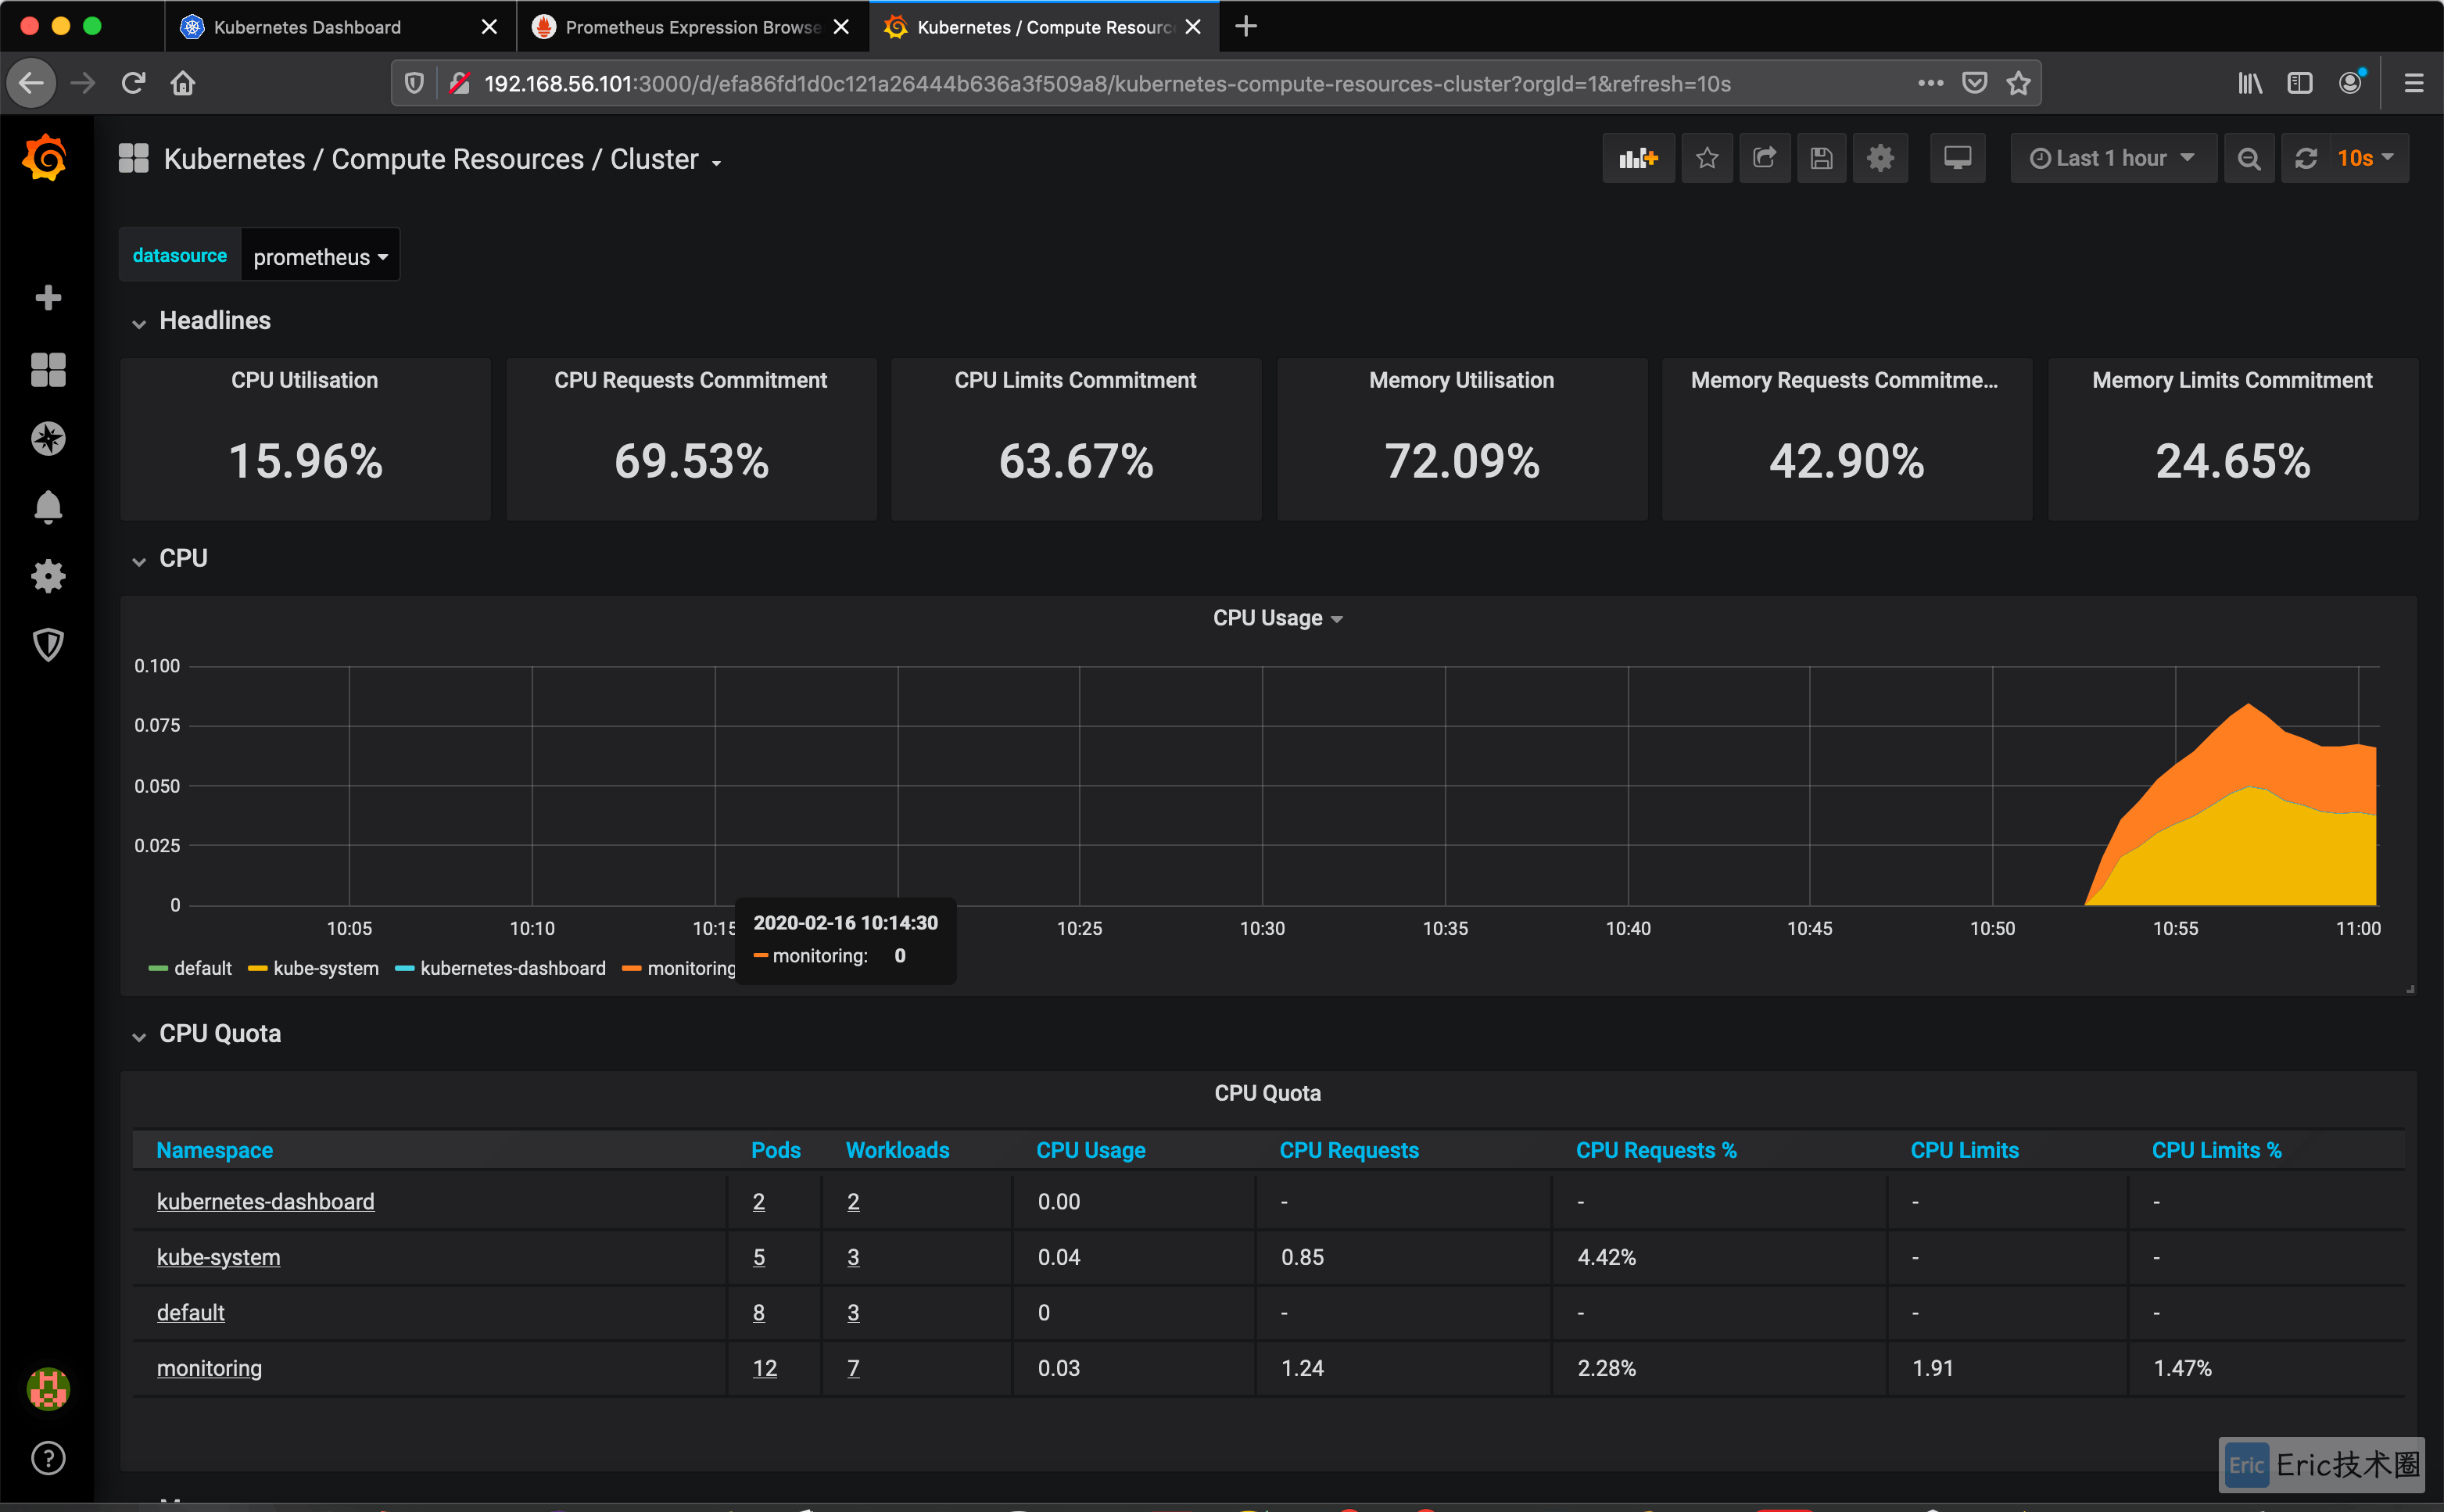The width and height of the screenshot is (2444, 1512).
Task: Click the Share dashboard icon
Action: (1765, 158)
